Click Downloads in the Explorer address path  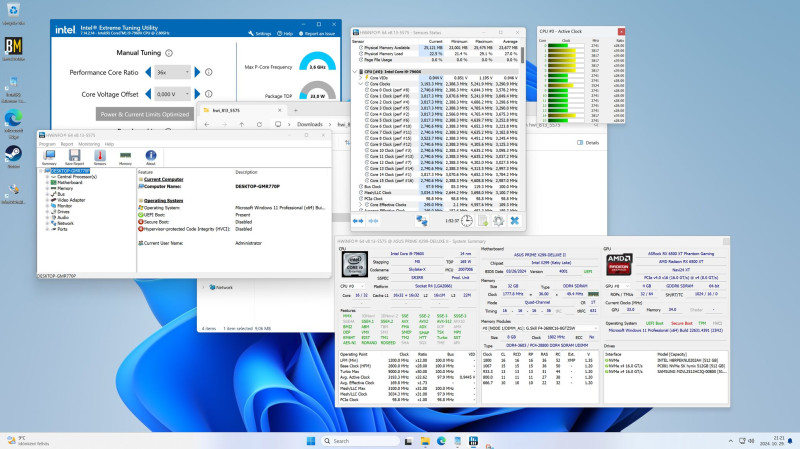click(x=310, y=124)
